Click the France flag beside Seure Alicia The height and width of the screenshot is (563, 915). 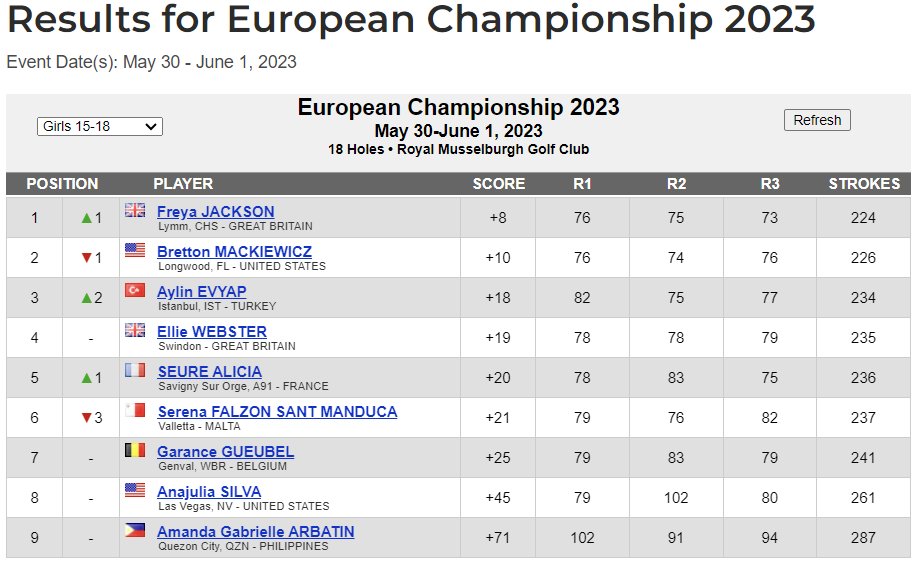[135, 370]
